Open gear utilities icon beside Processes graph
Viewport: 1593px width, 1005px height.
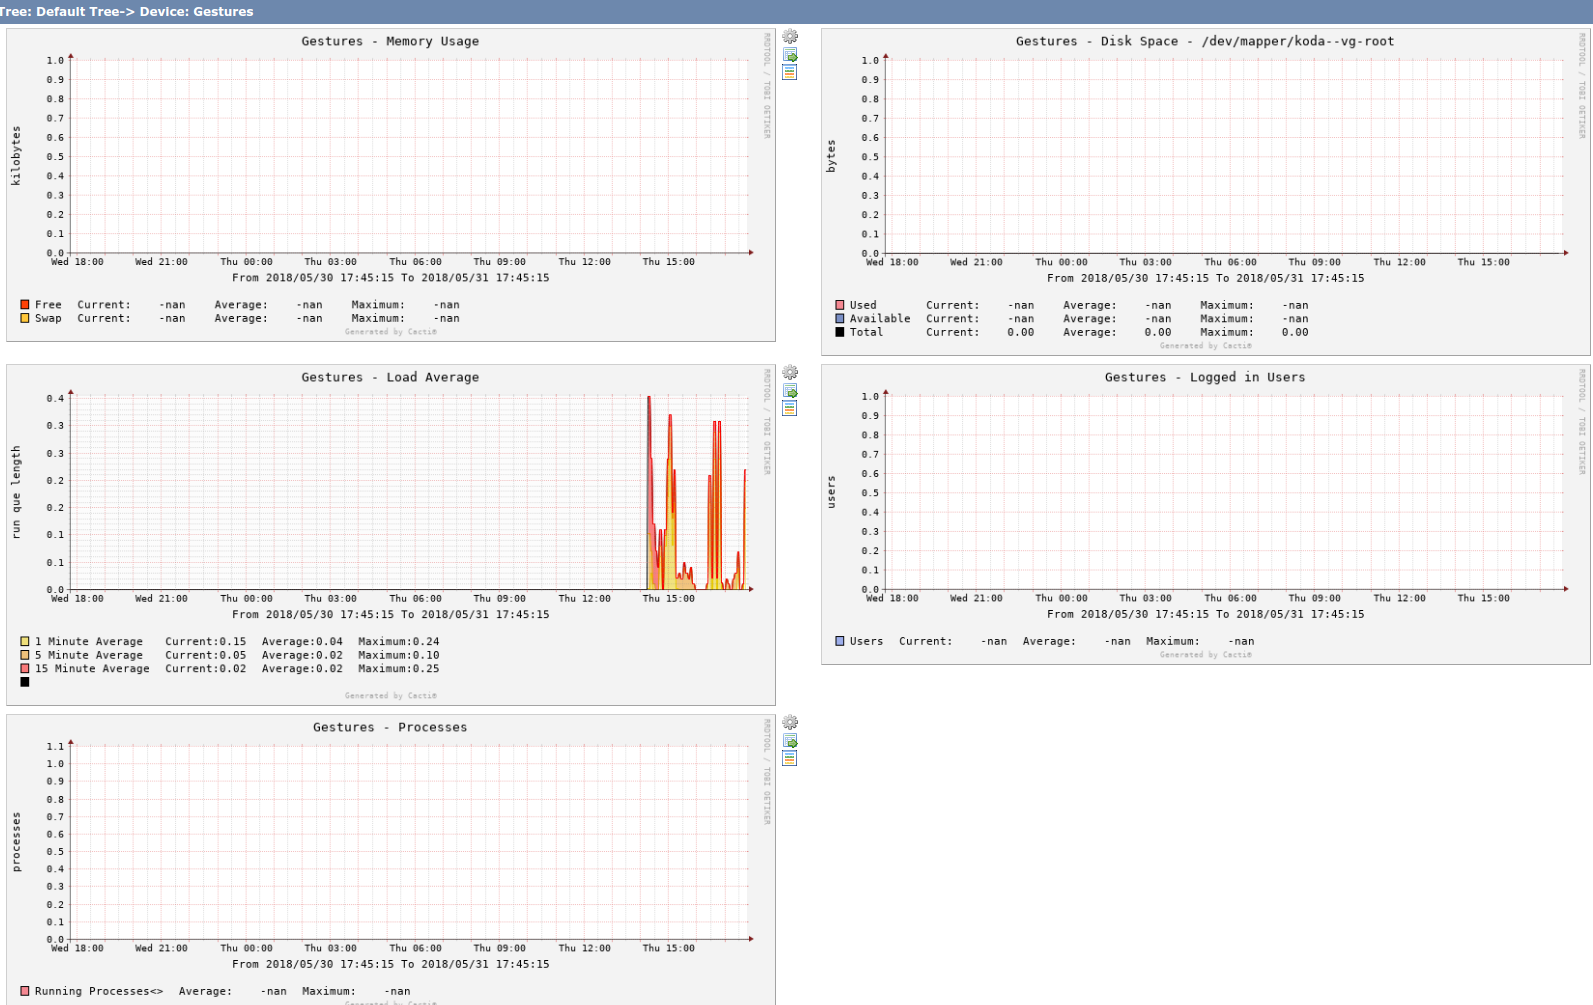(790, 723)
